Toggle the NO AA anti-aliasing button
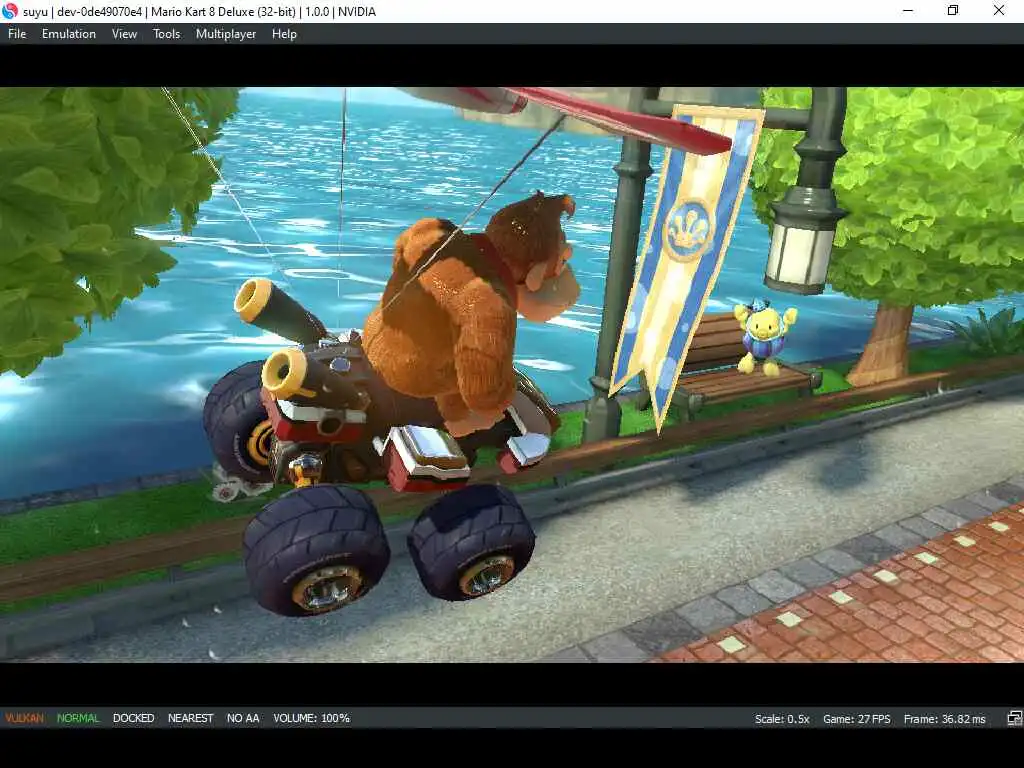The image size is (1024, 768). pos(243,718)
